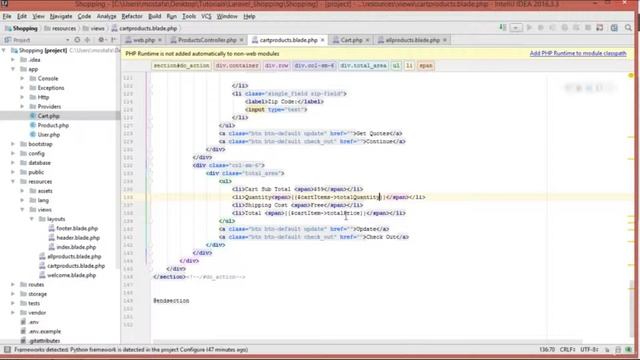Expand the bootstrap folder
Screen dimensions: 640x360
tap(13, 144)
